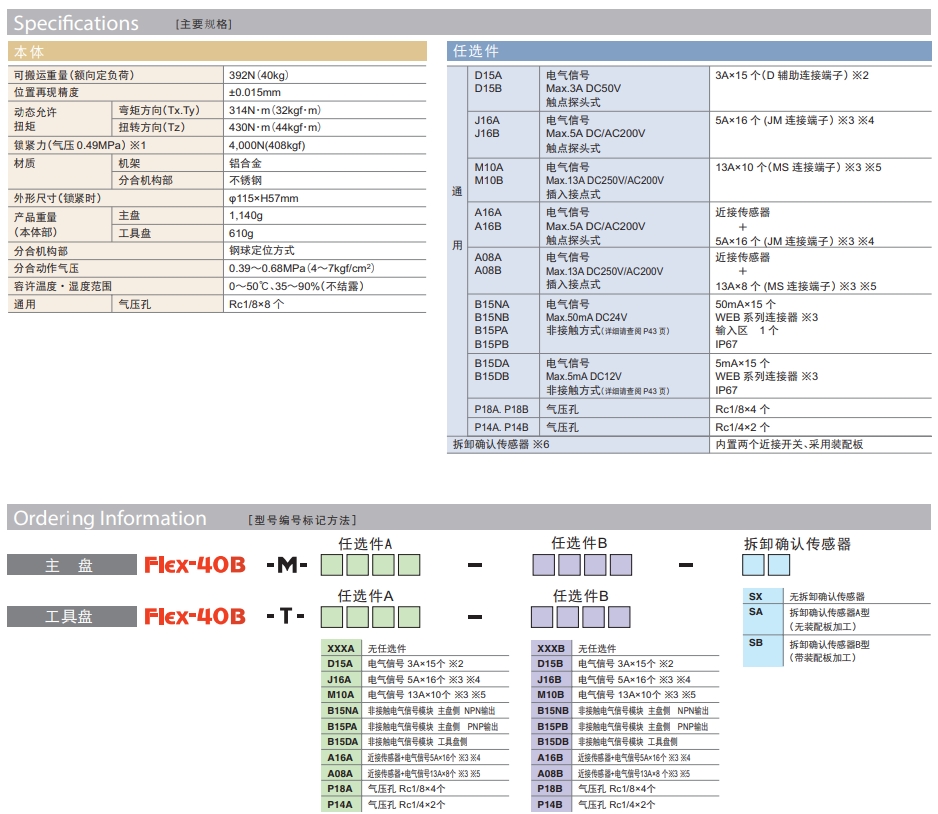Click the "[型号编号标记方法]" subtitle

tap(302, 520)
